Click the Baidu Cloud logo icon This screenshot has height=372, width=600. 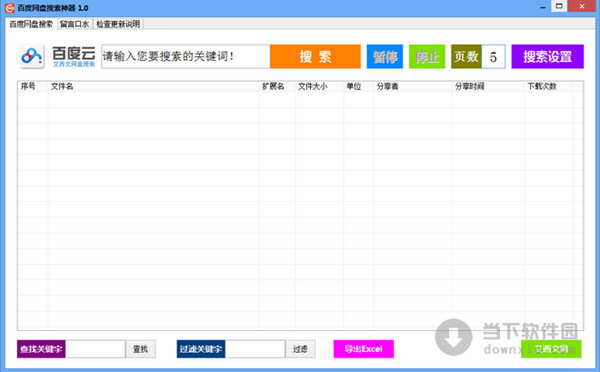pyautogui.click(x=32, y=56)
